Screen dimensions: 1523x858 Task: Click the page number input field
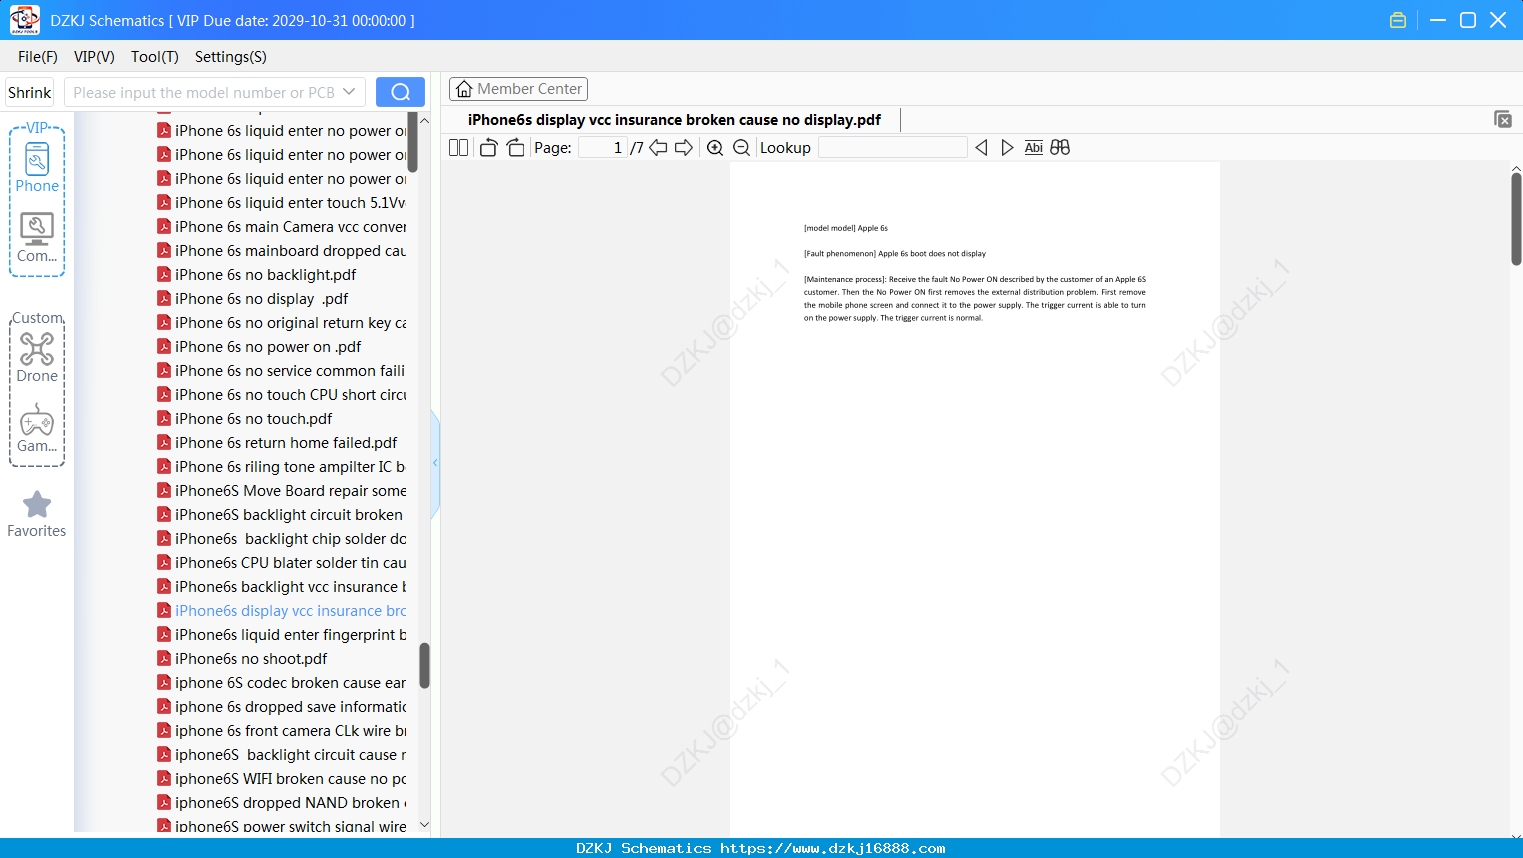point(603,148)
